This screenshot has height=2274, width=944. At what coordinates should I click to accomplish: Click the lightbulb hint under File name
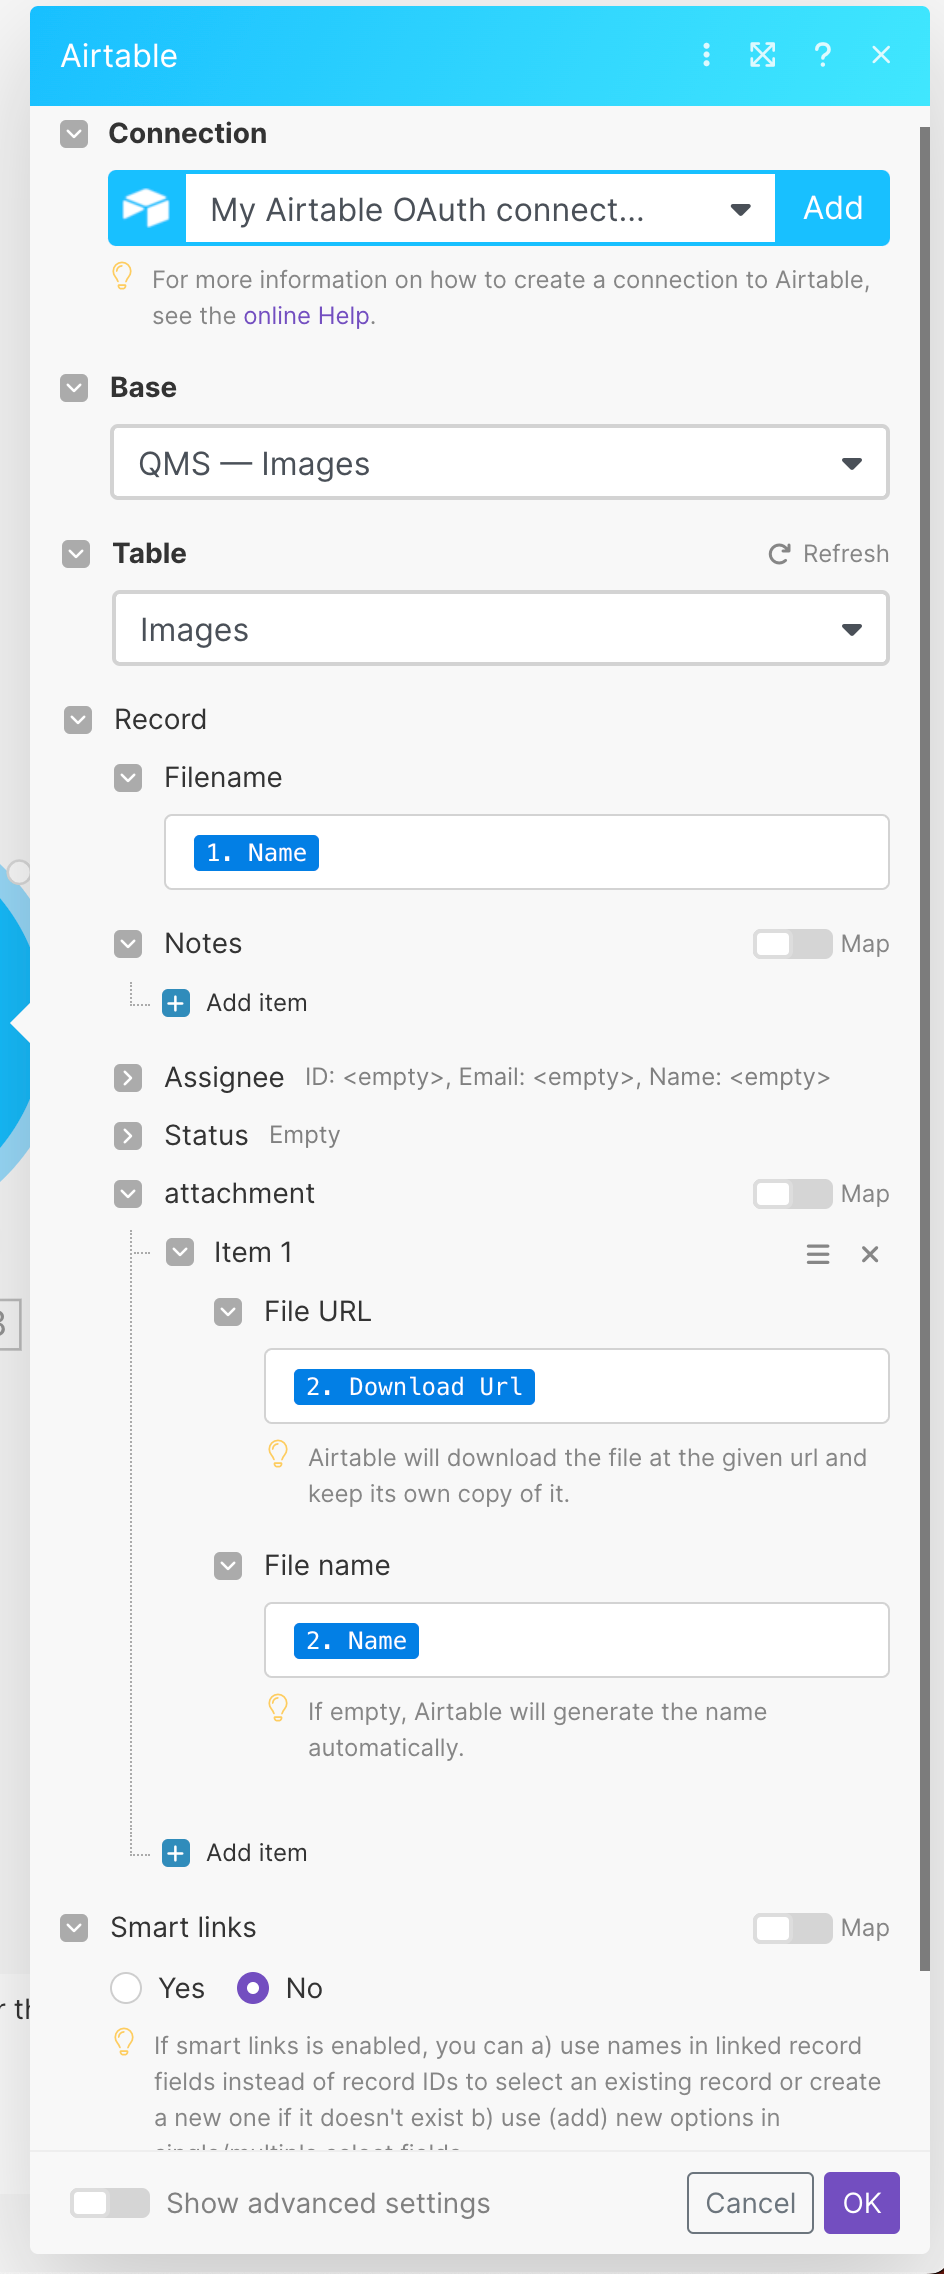(x=279, y=1708)
